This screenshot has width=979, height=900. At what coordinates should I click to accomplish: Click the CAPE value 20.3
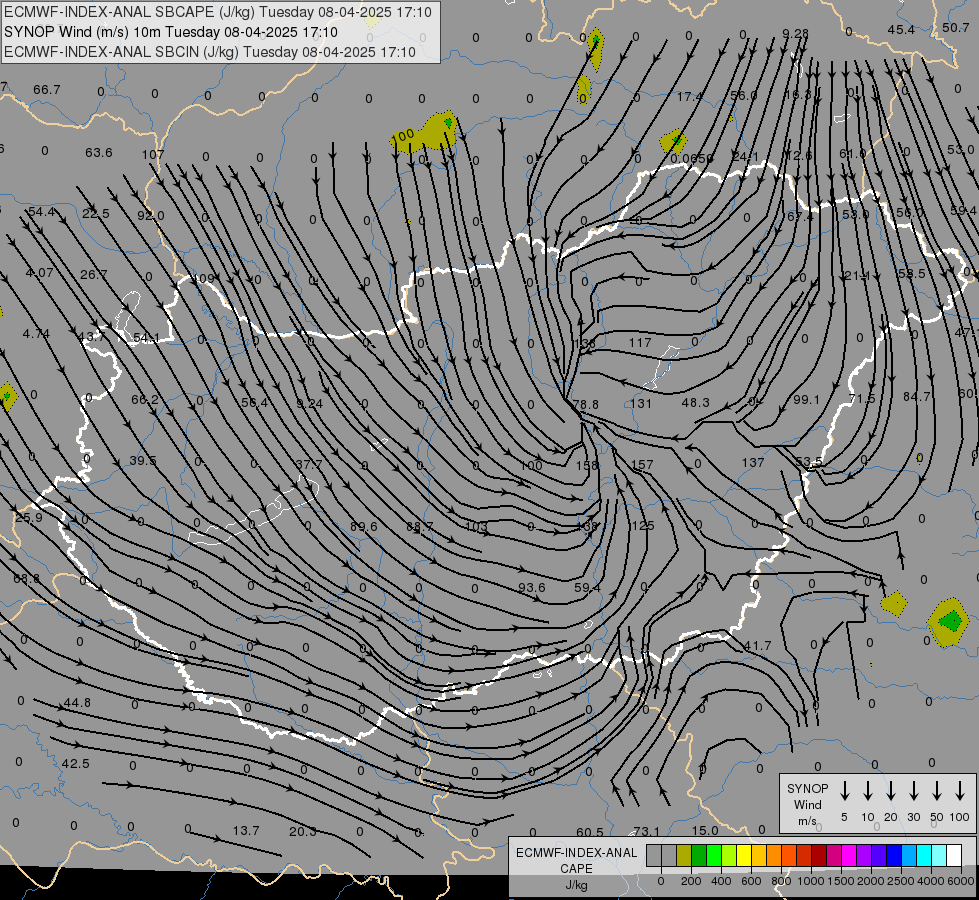302,831
